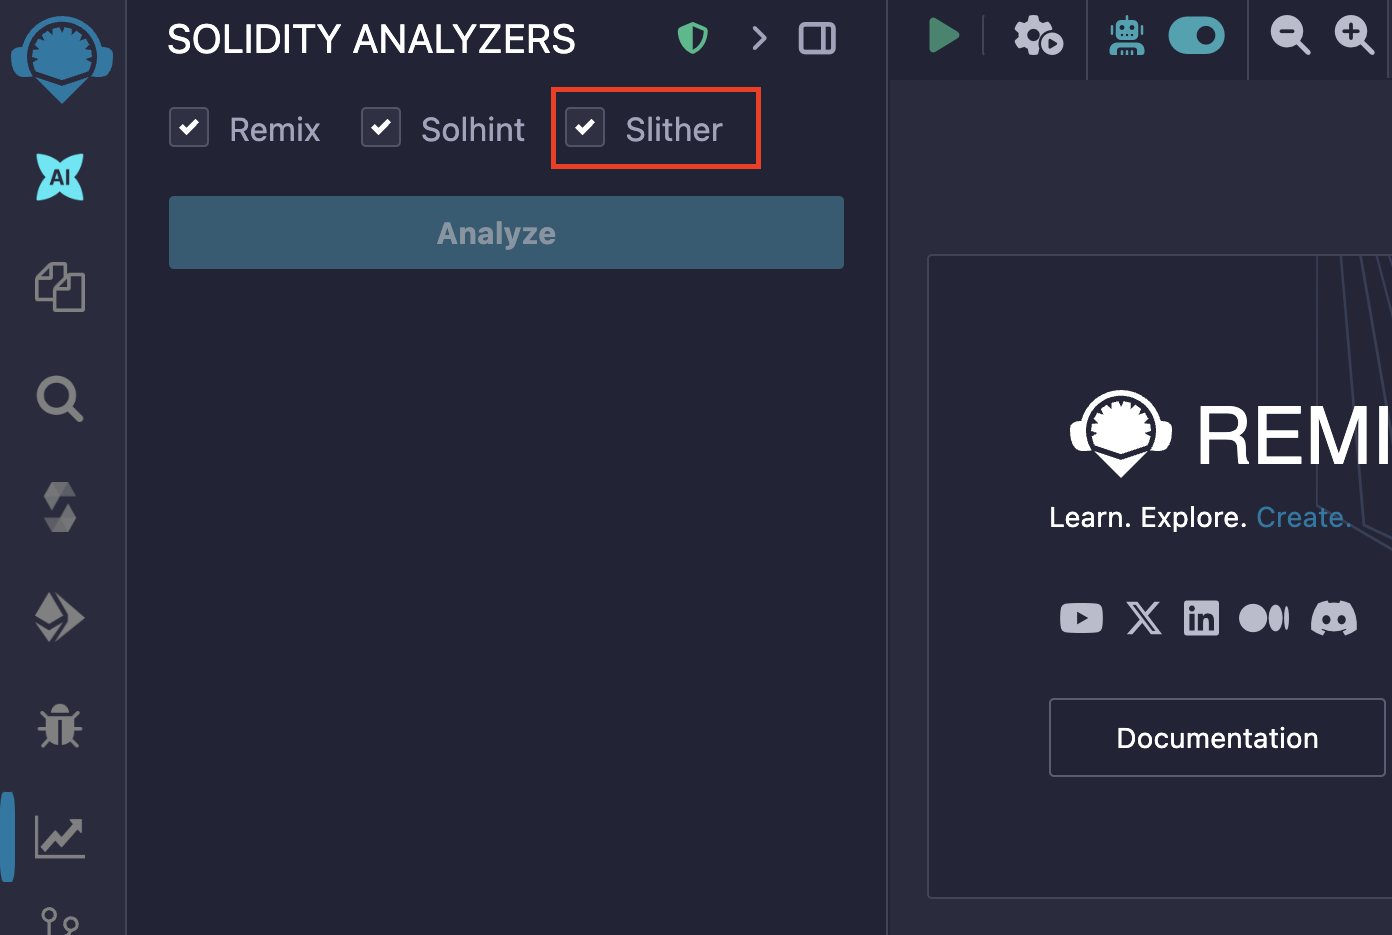Click the Analyze button

click(506, 233)
